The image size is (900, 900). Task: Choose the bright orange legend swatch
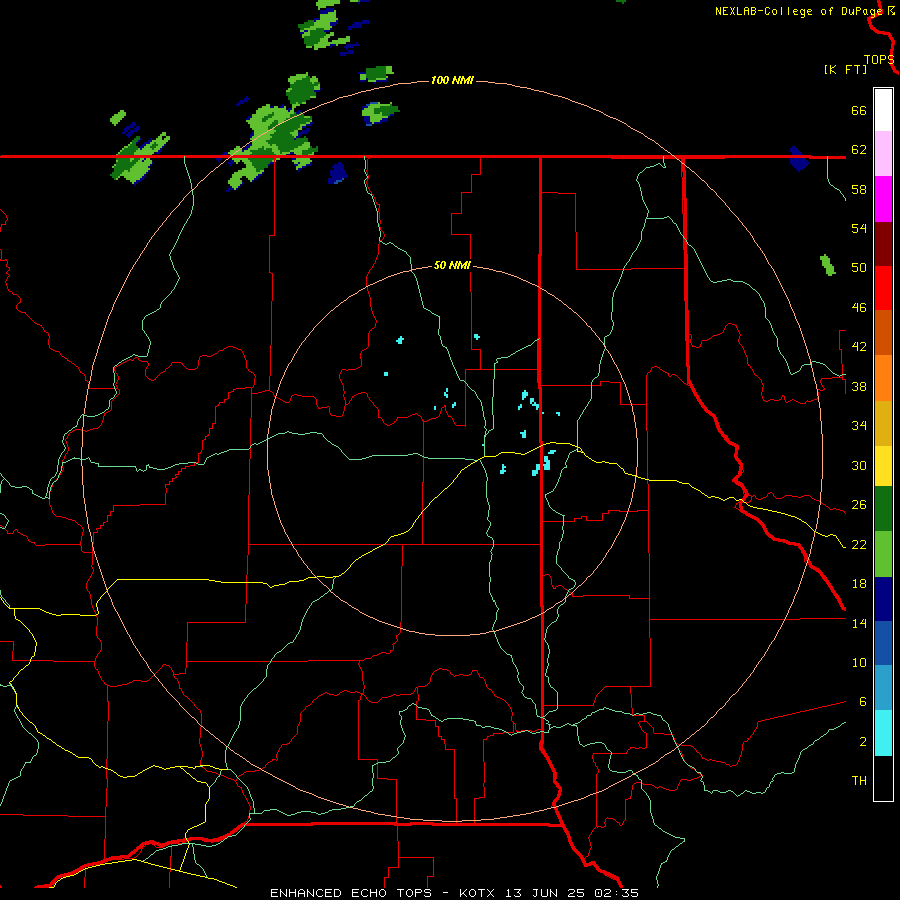(x=883, y=378)
